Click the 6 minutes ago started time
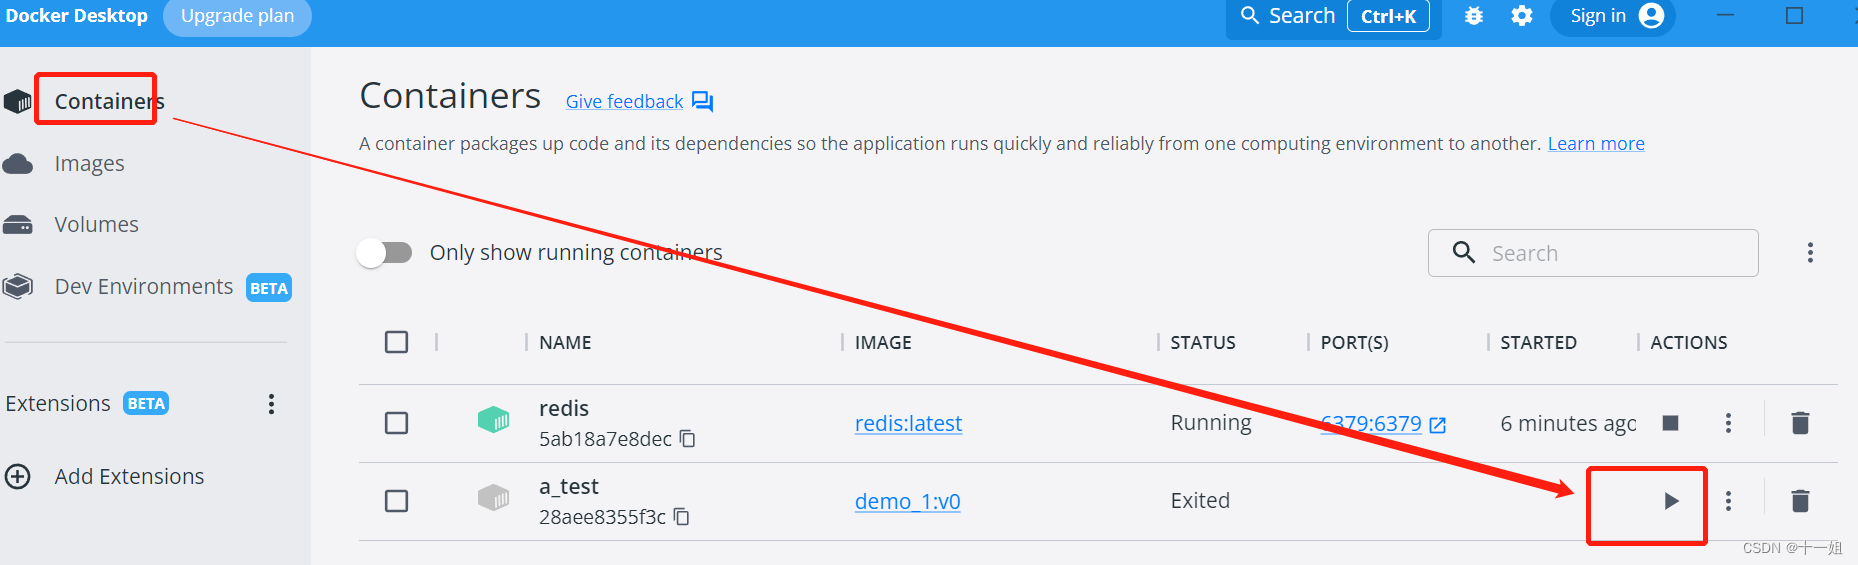The width and height of the screenshot is (1858, 565). coord(1568,423)
